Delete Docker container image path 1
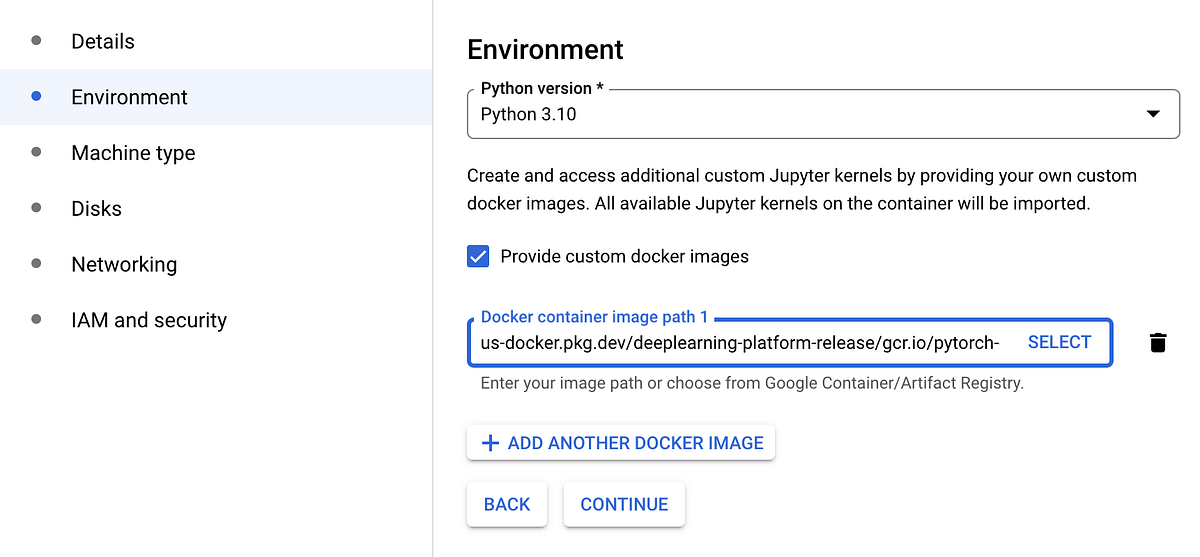Screen dimensions: 1200x557 [1158, 343]
